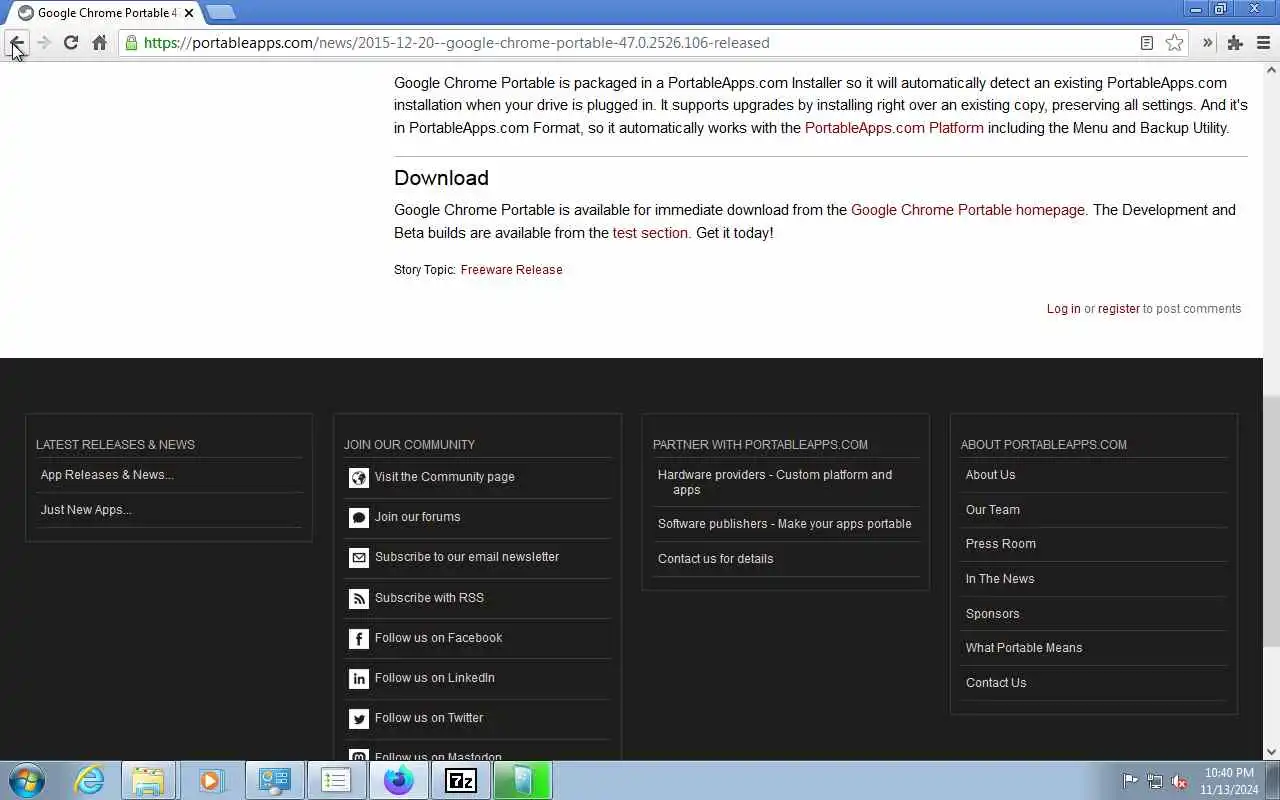Open the footer Contact Us link
The height and width of the screenshot is (800, 1280).
pos(996,683)
